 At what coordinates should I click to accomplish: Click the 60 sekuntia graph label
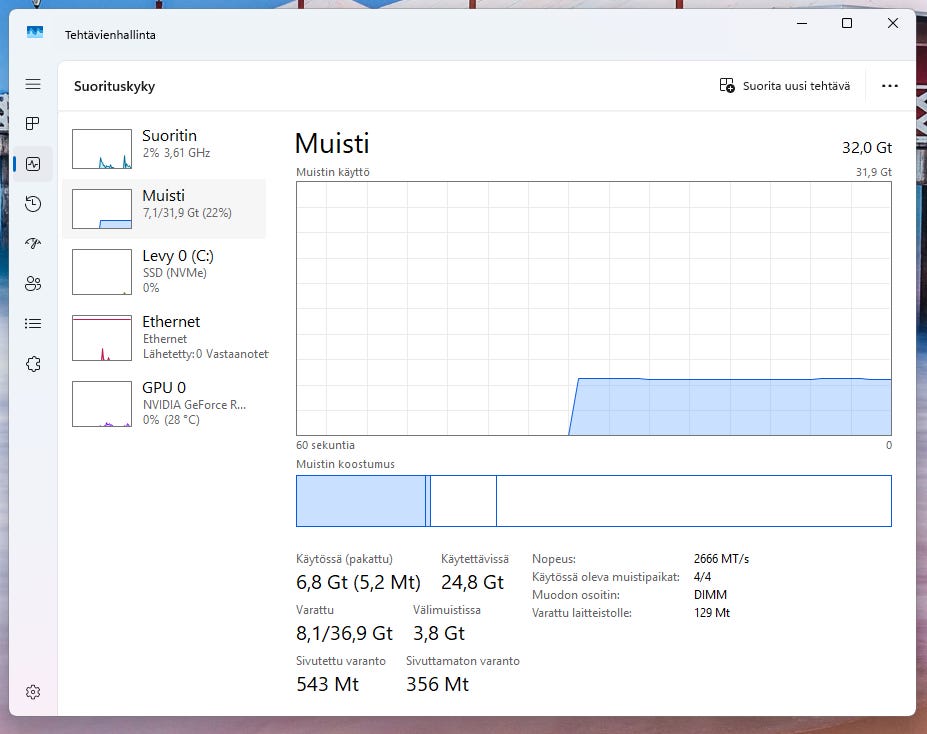pyautogui.click(x=325, y=445)
